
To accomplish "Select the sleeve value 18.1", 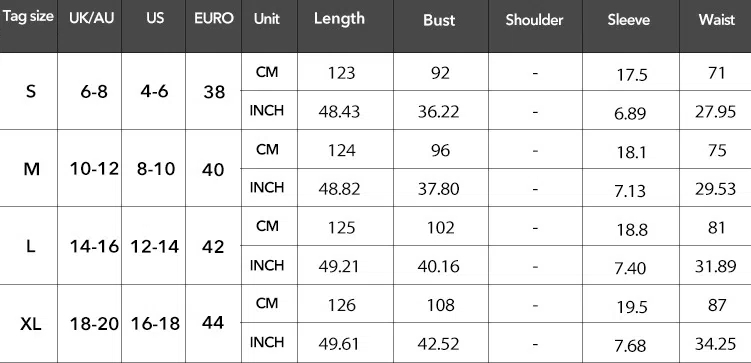I will tap(632, 153).
